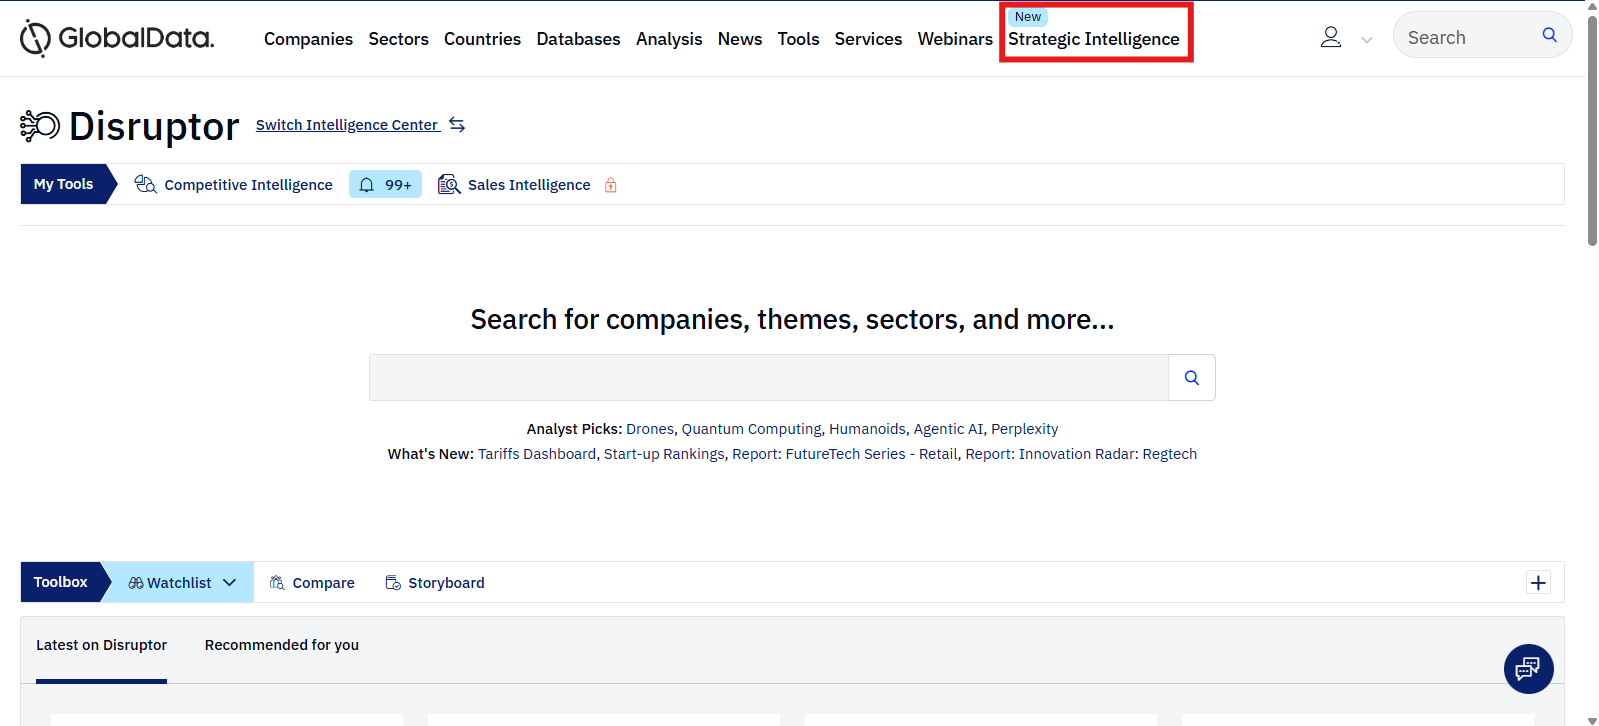Open the chat support bubble
Screen dimensions: 1599x726
click(x=1527, y=669)
